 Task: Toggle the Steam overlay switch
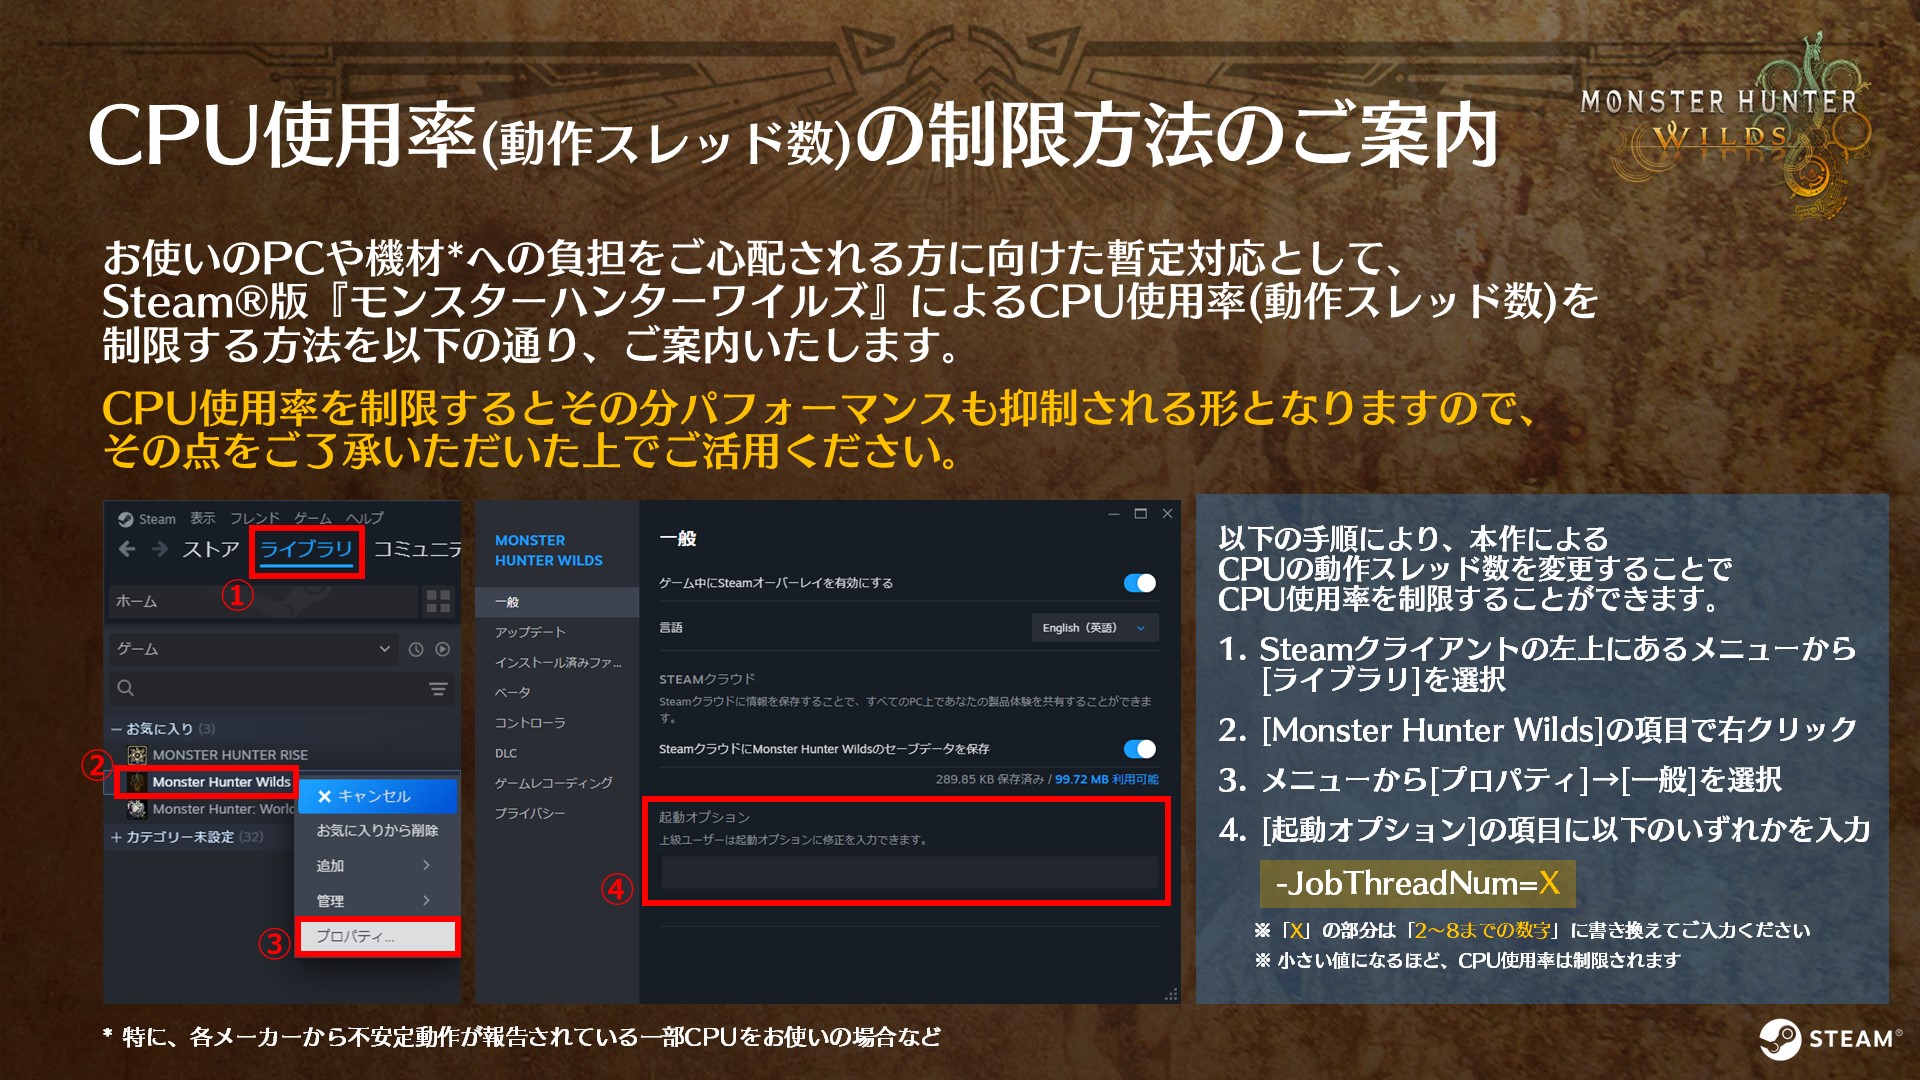[1139, 583]
